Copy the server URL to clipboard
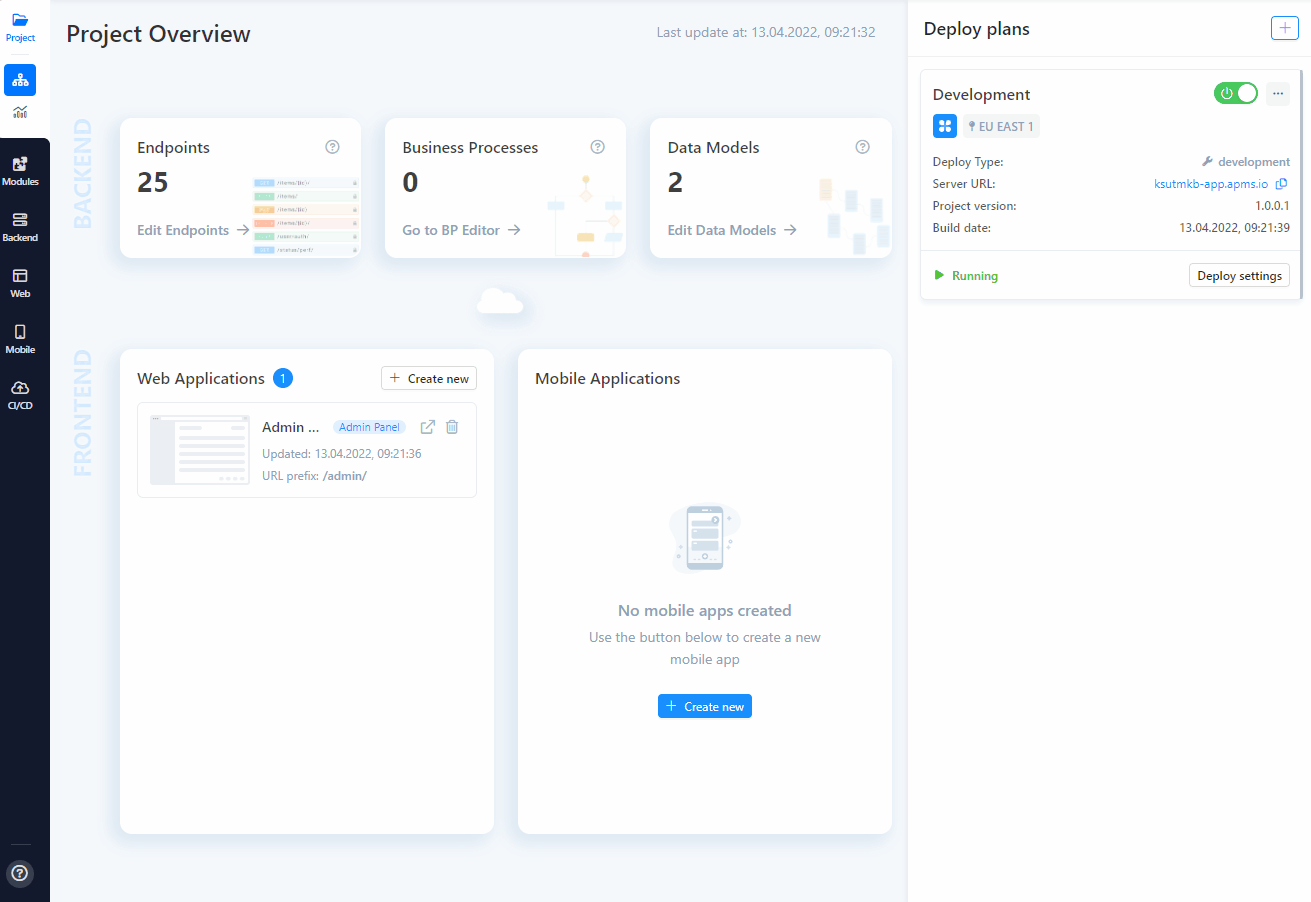Screen dimensions: 1311x902 [x=1282, y=184]
